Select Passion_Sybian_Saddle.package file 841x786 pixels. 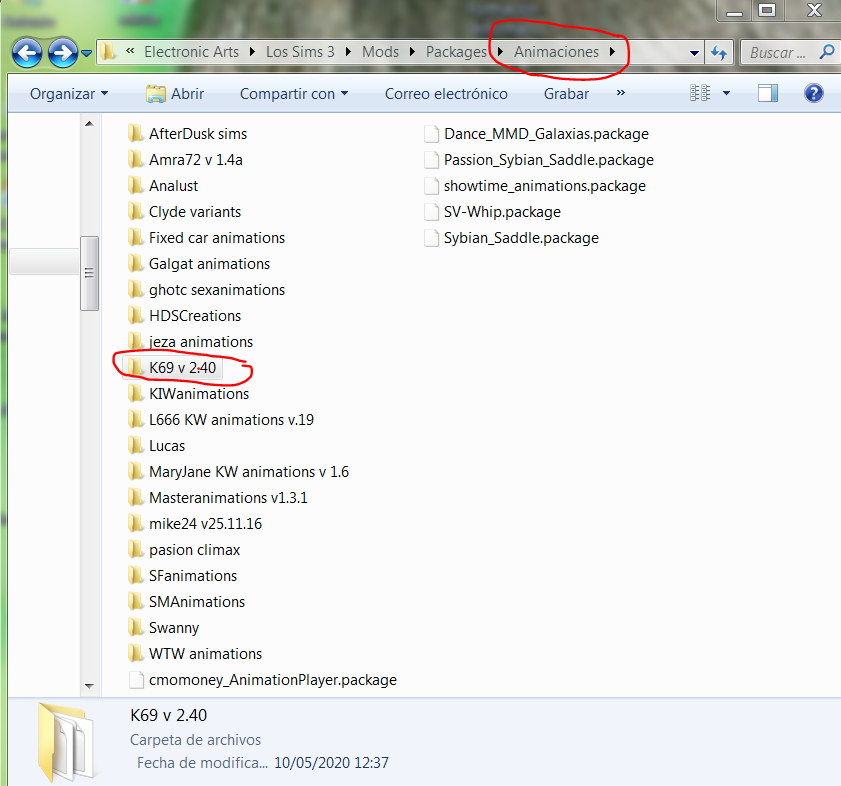click(539, 160)
